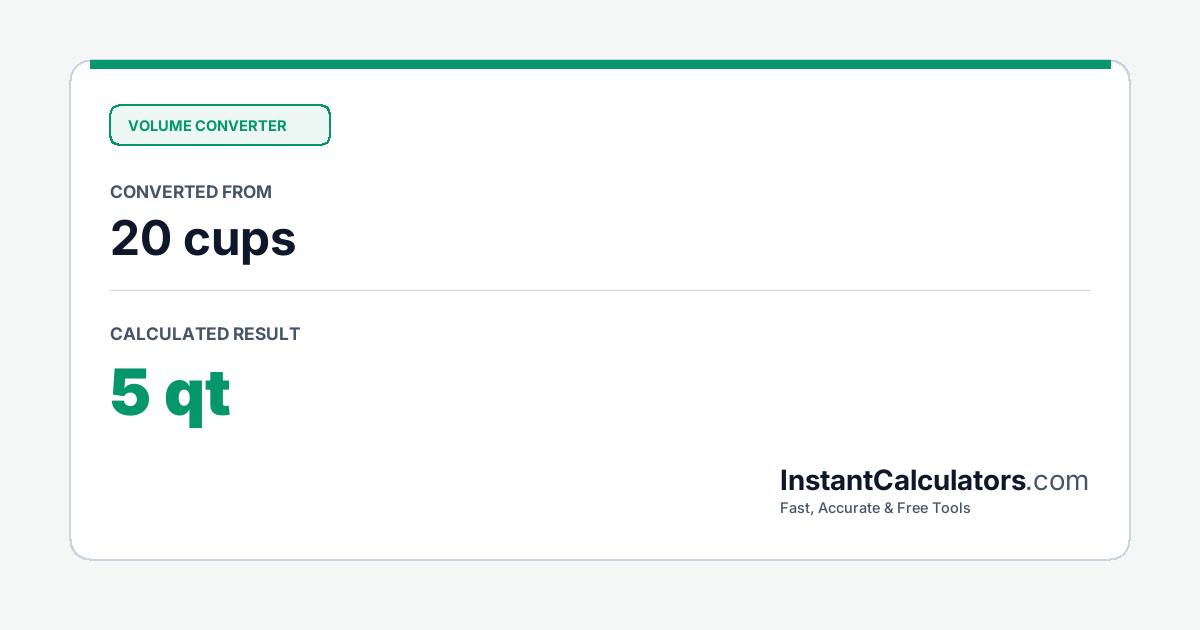Image resolution: width=1200 pixels, height=630 pixels.
Task: Click the .com part of brand name
Action: point(1058,482)
